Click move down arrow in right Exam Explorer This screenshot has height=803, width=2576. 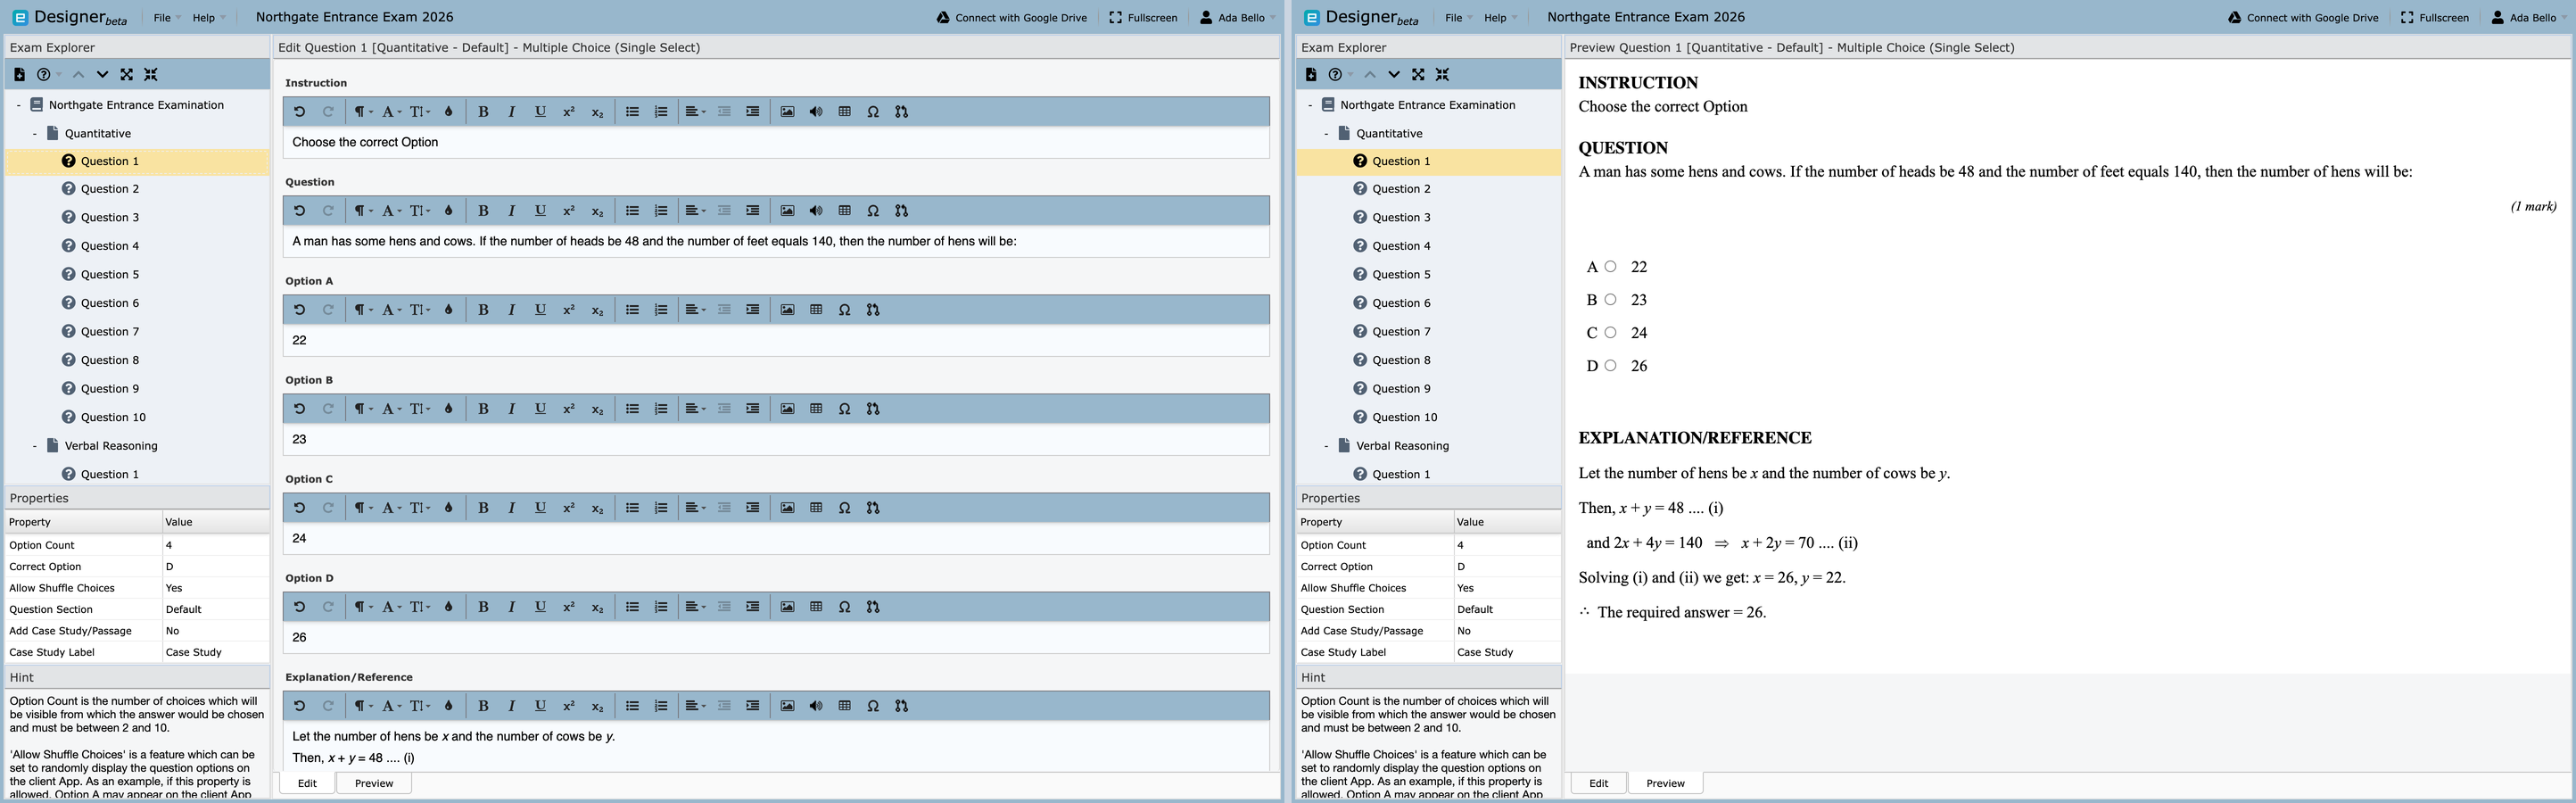pyautogui.click(x=1394, y=74)
